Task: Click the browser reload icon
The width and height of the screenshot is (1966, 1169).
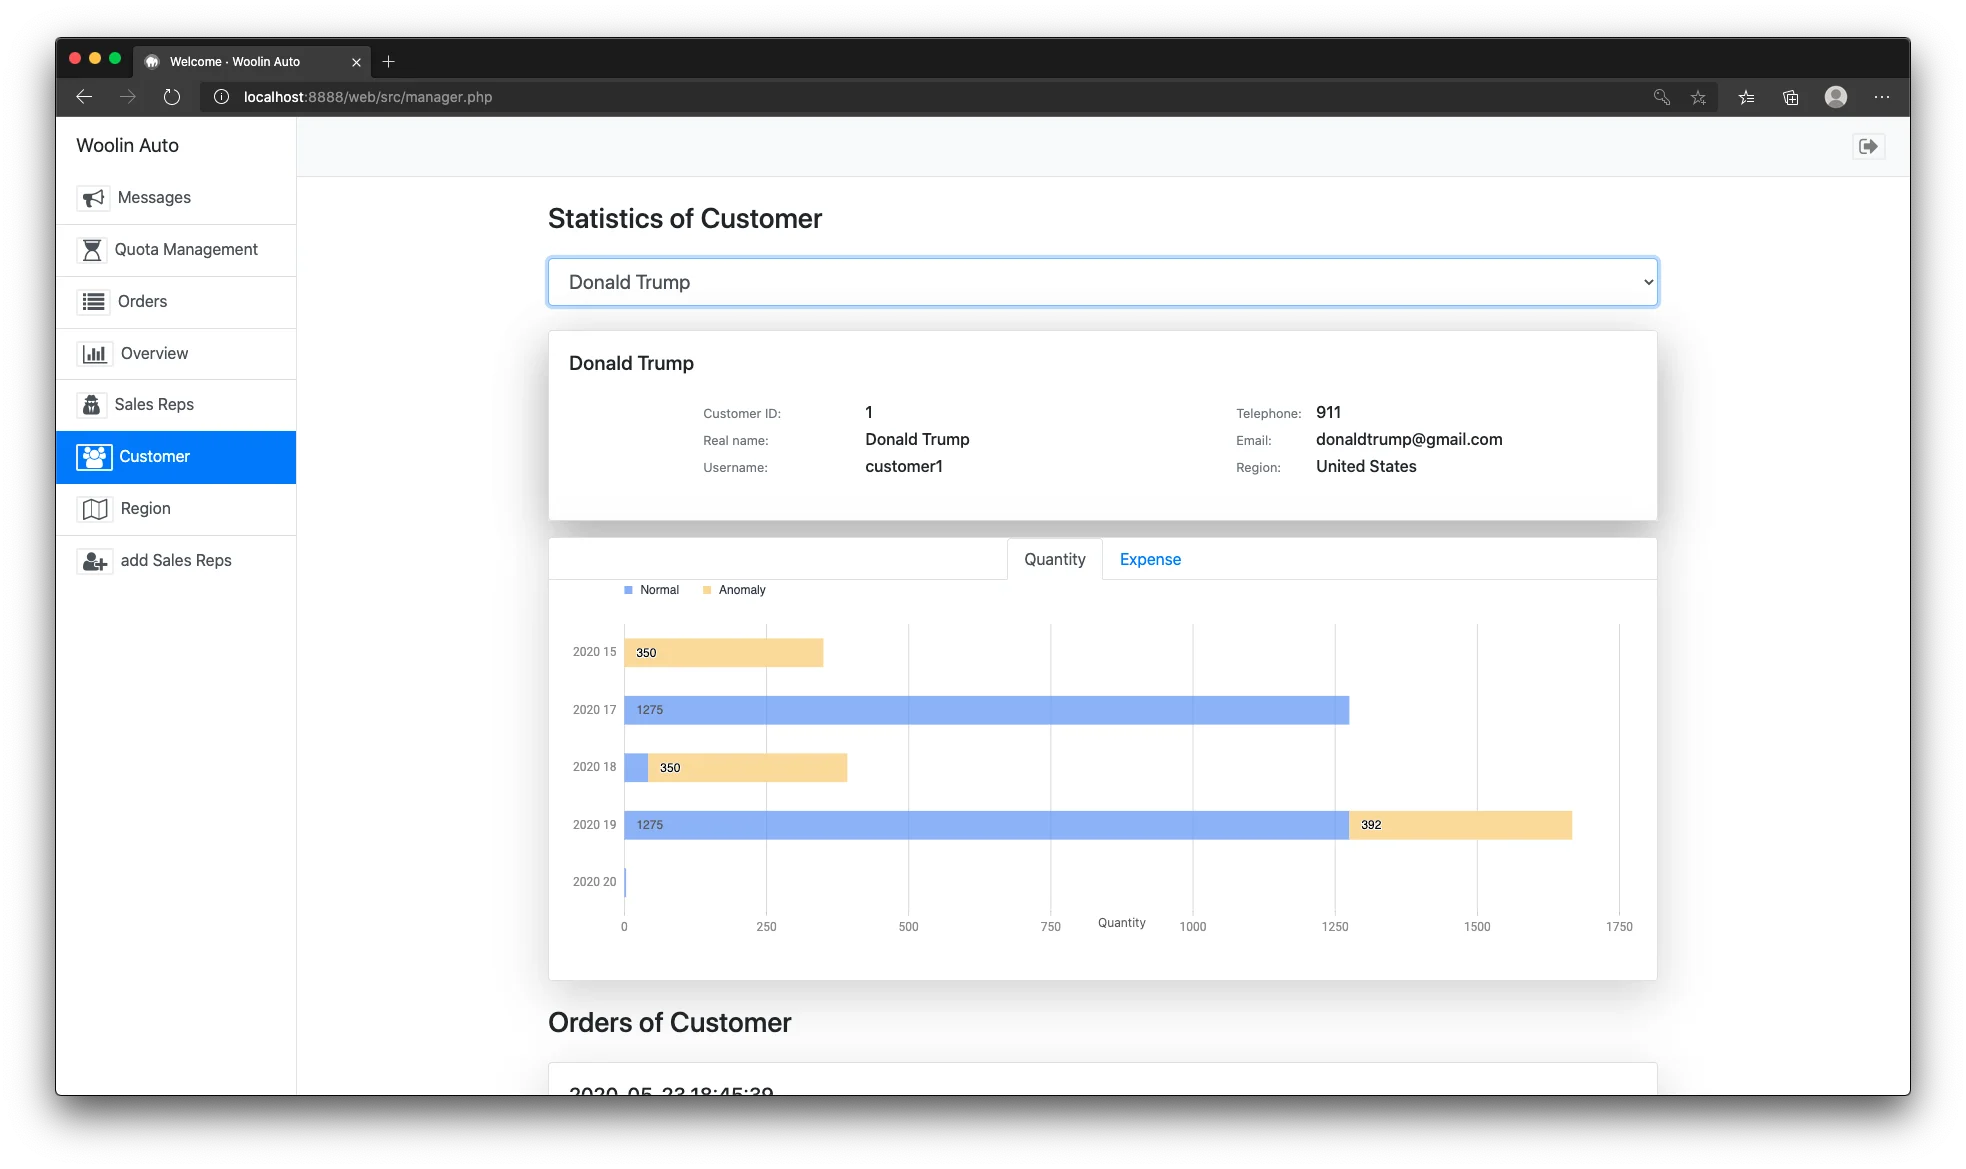Action: pos(172,97)
